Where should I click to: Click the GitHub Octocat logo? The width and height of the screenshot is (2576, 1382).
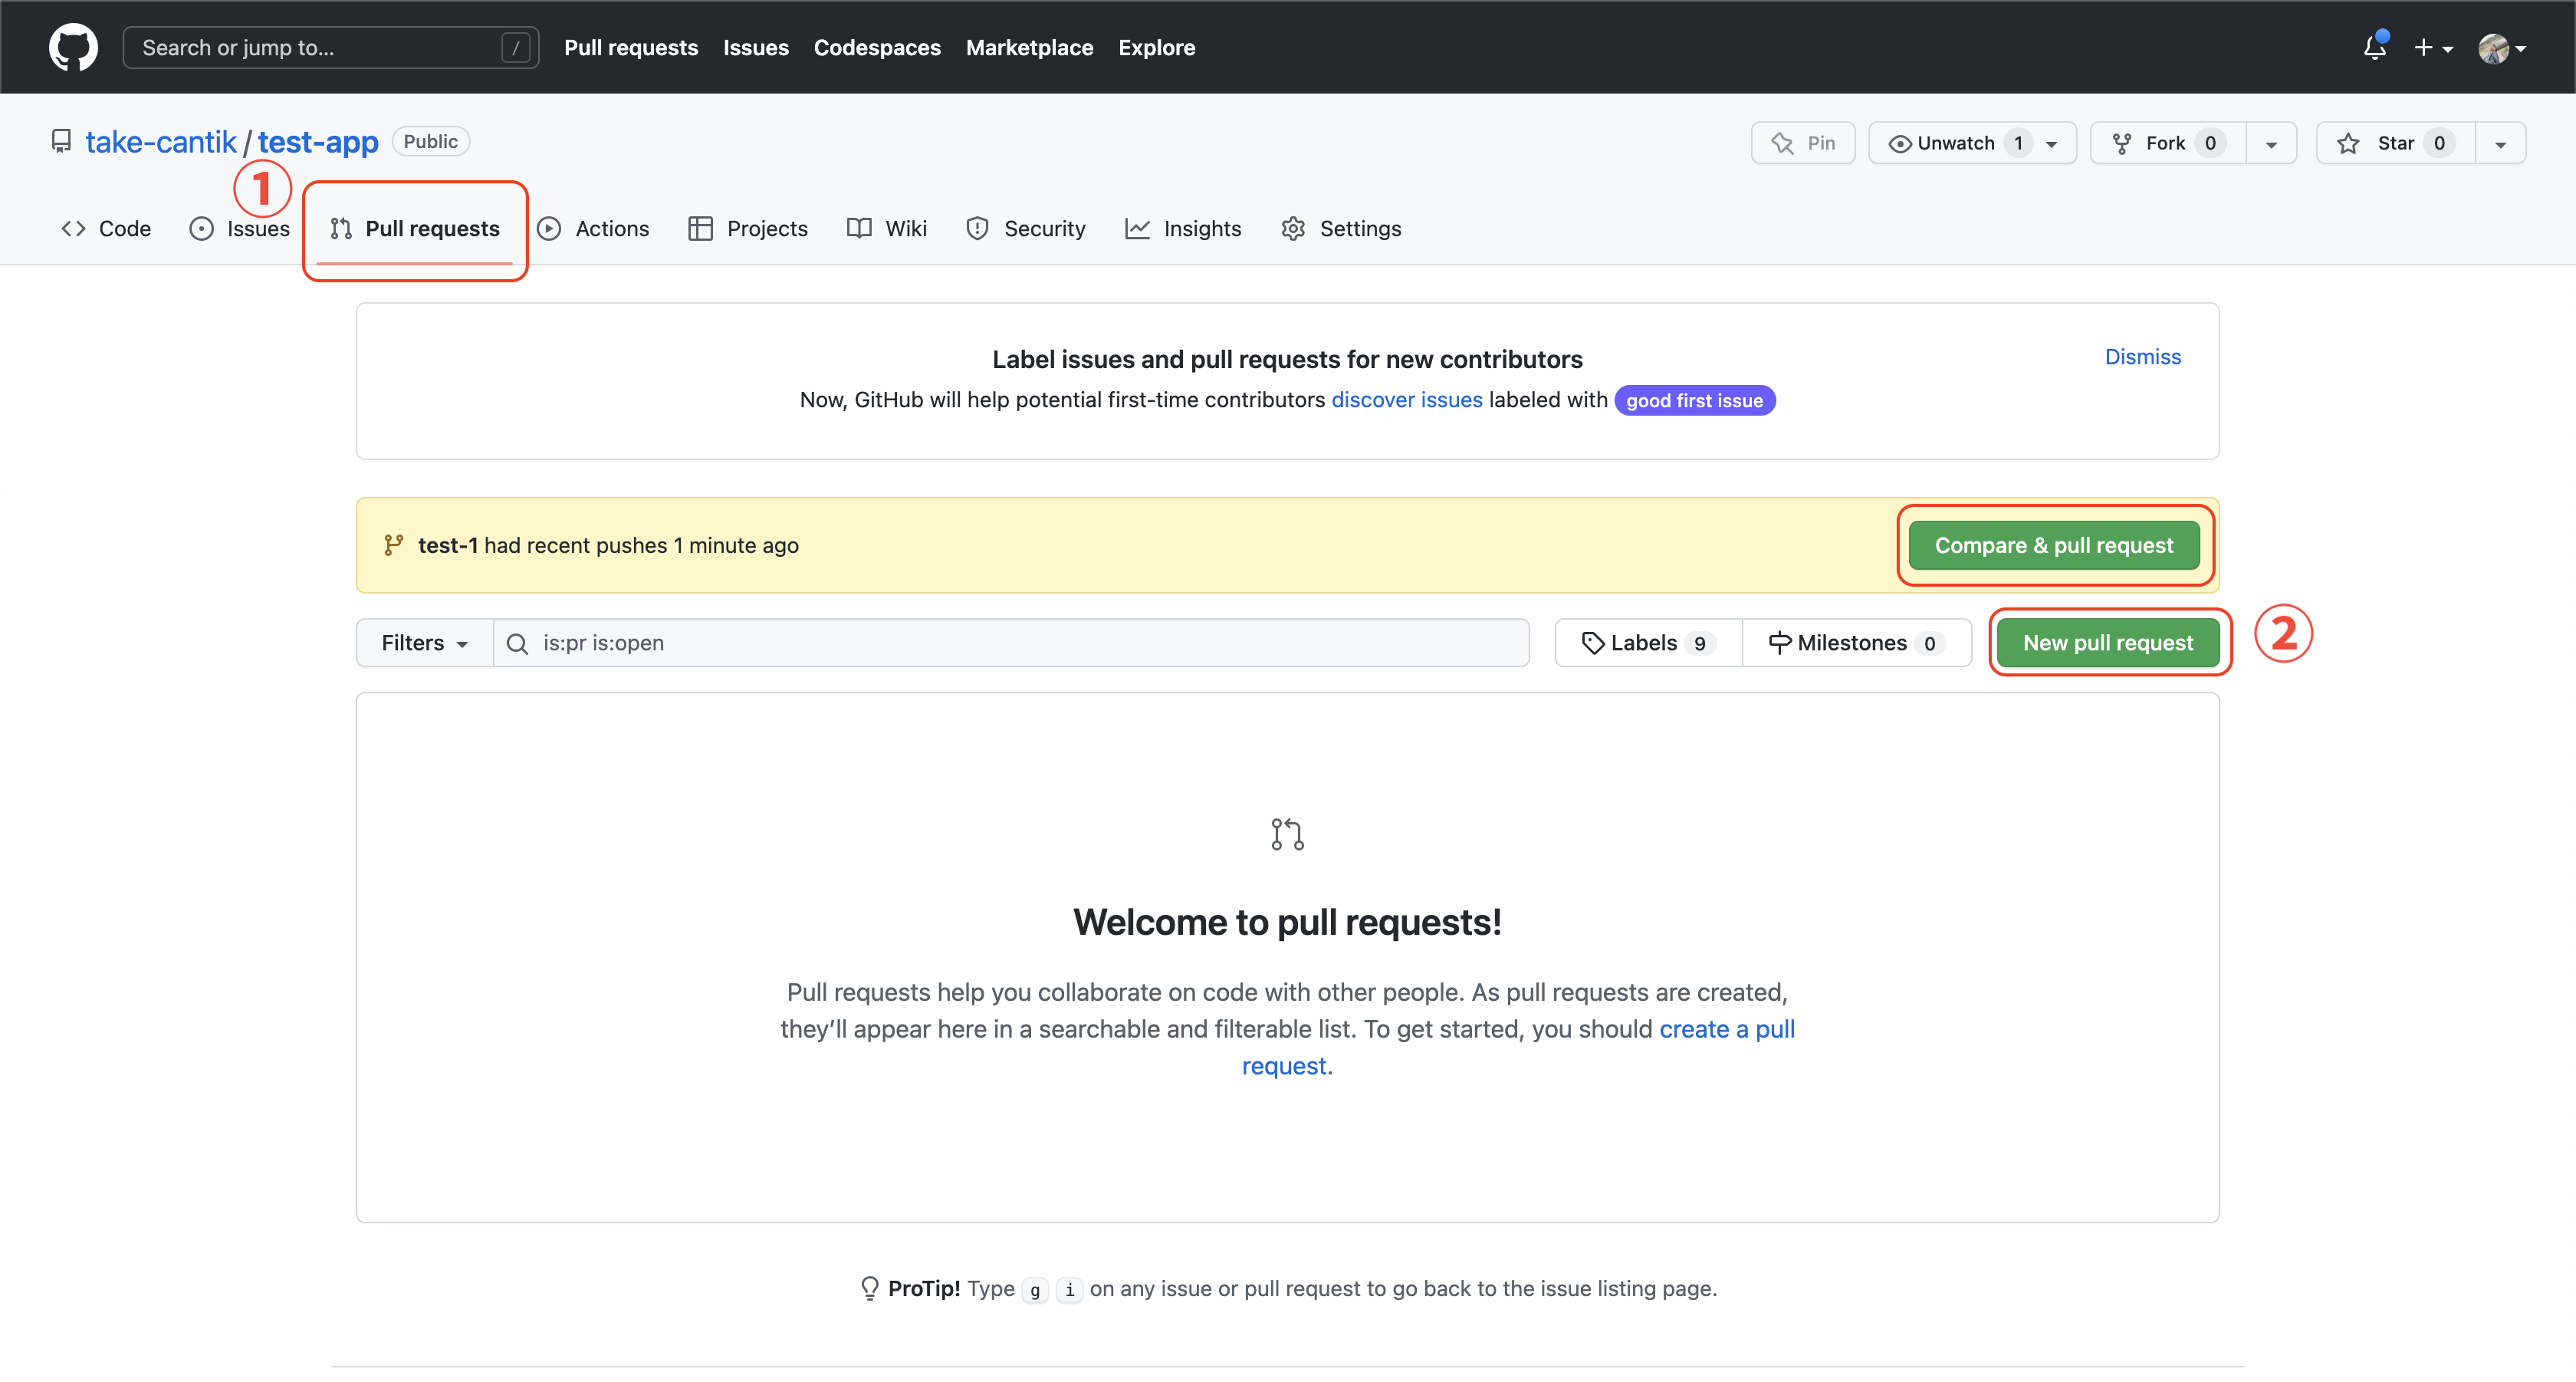point(73,47)
